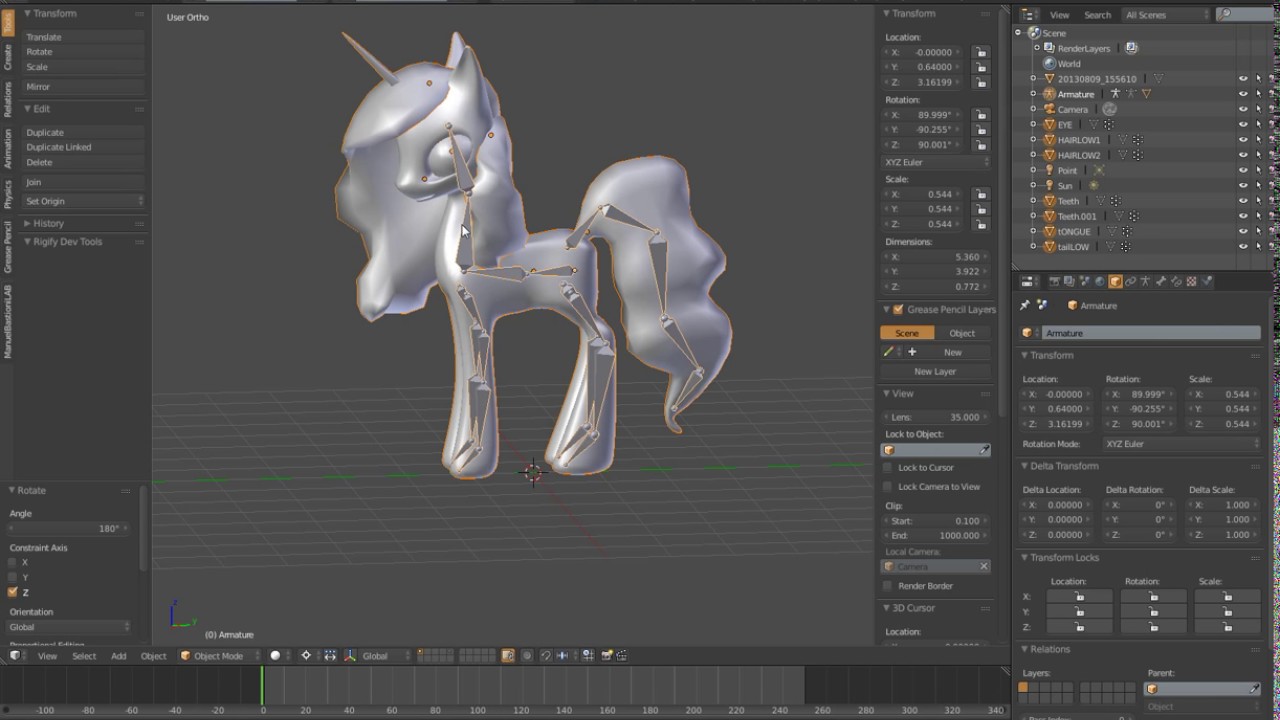Toggle the lock object layers icon
Screen dimensions: 1280x720
coord(507,656)
